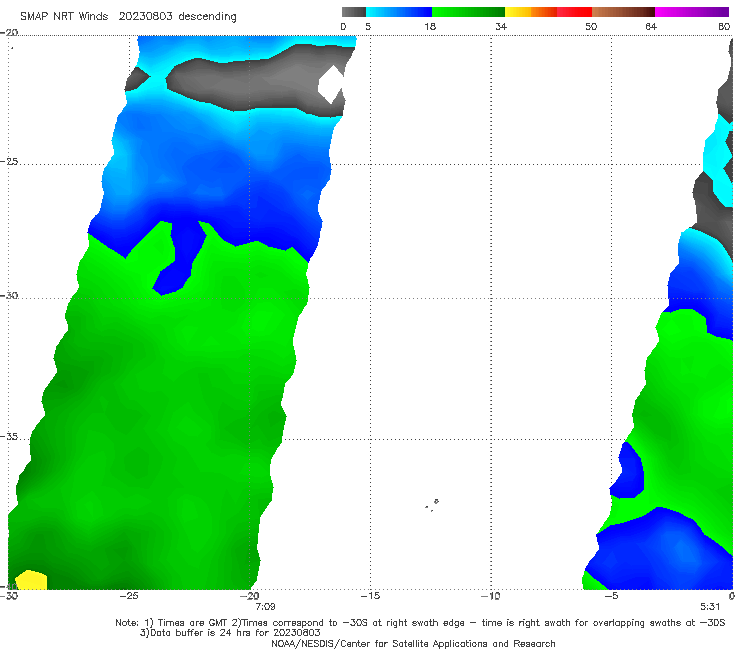Click the NOAA/NESDIS Center for Satellite Applications credit

click(413, 644)
